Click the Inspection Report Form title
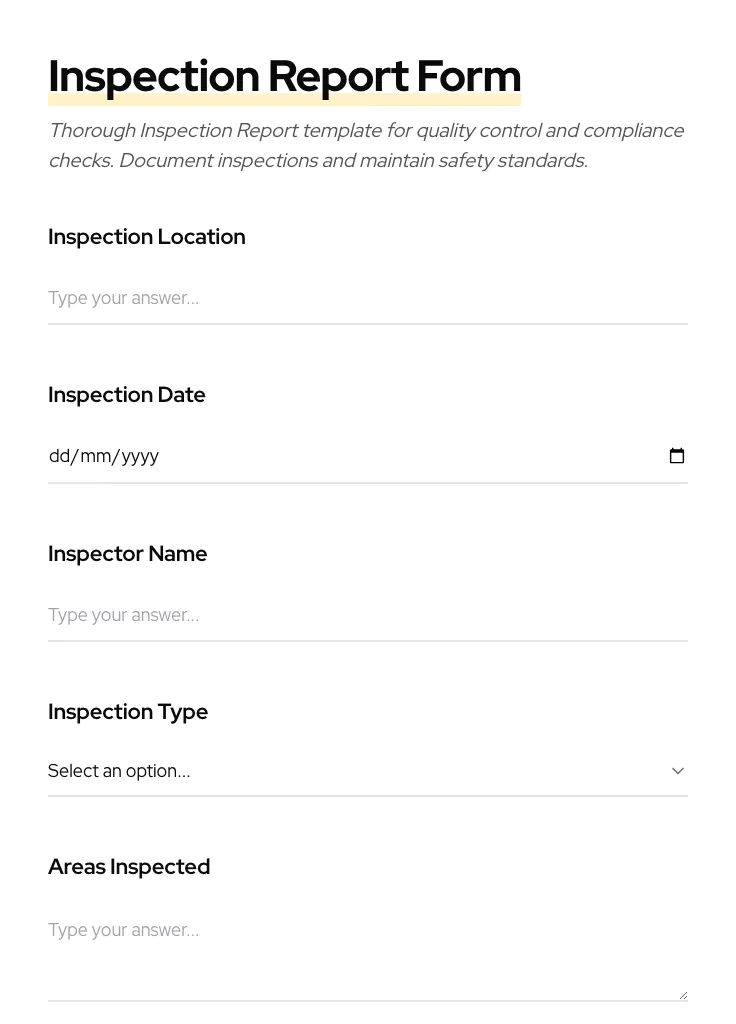The image size is (736, 1024). point(284,76)
